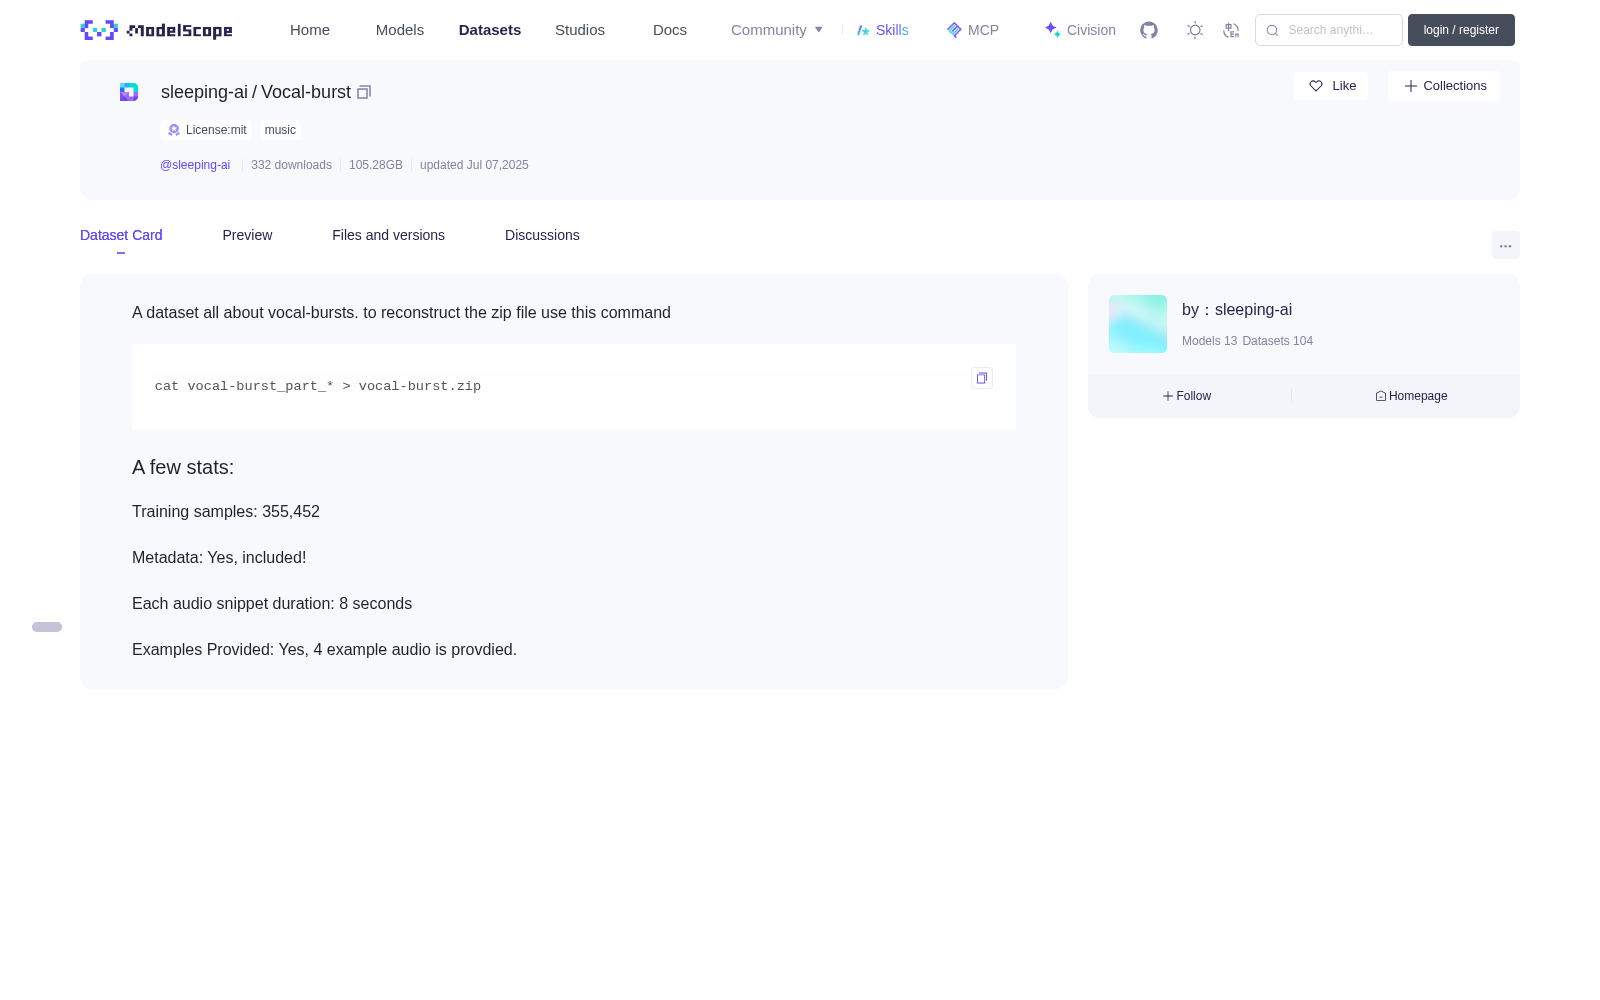
Task: Go to the Home nav item
Action: tap(310, 30)
